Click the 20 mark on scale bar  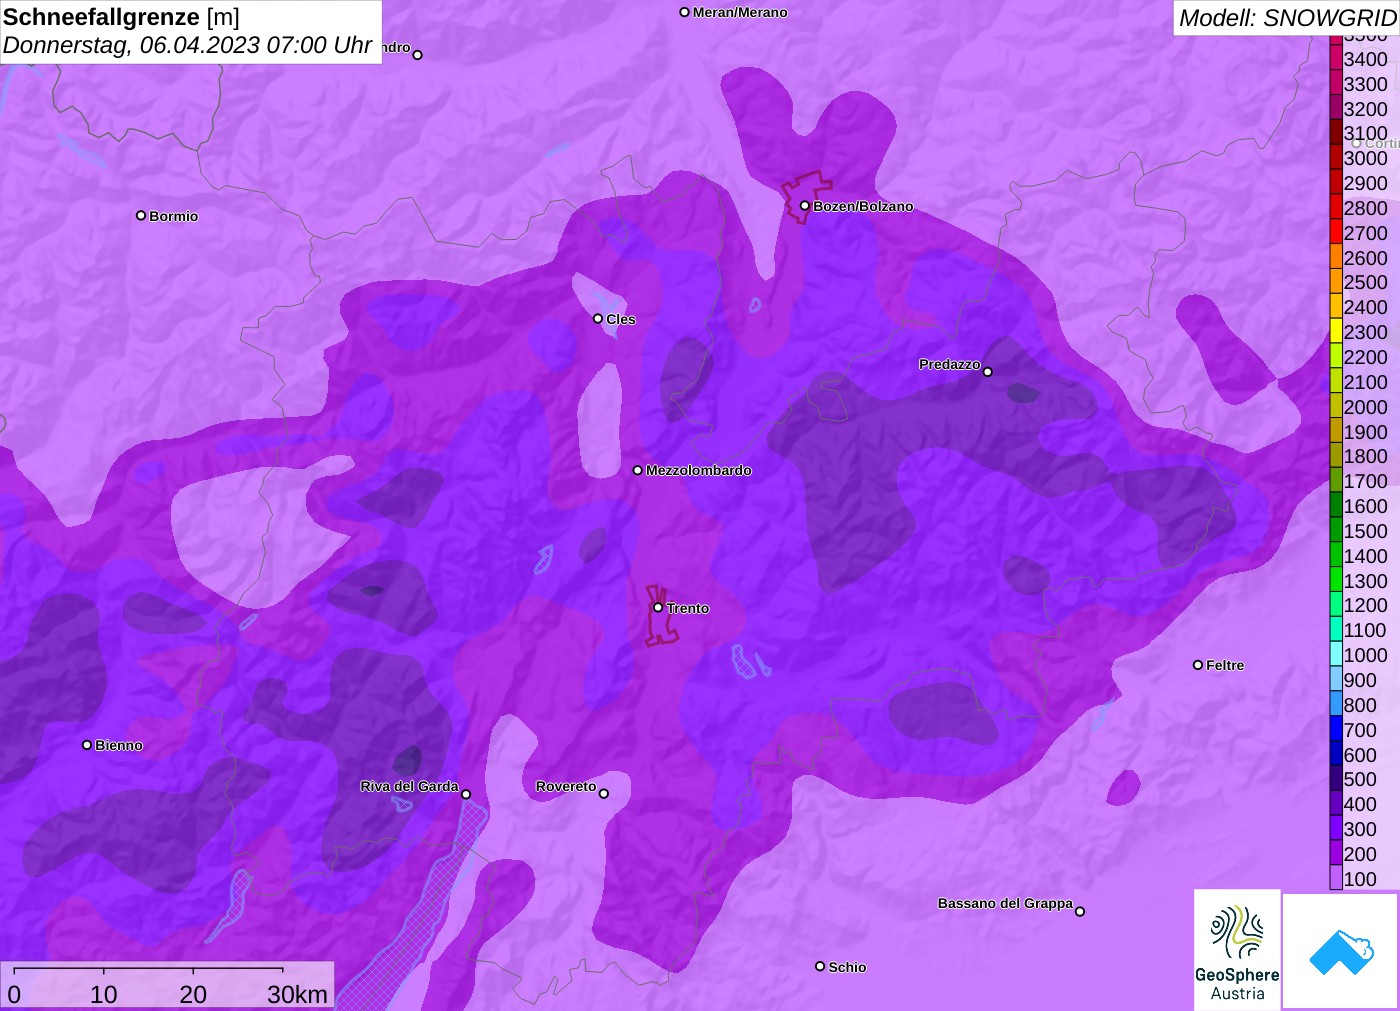(193, 994)
